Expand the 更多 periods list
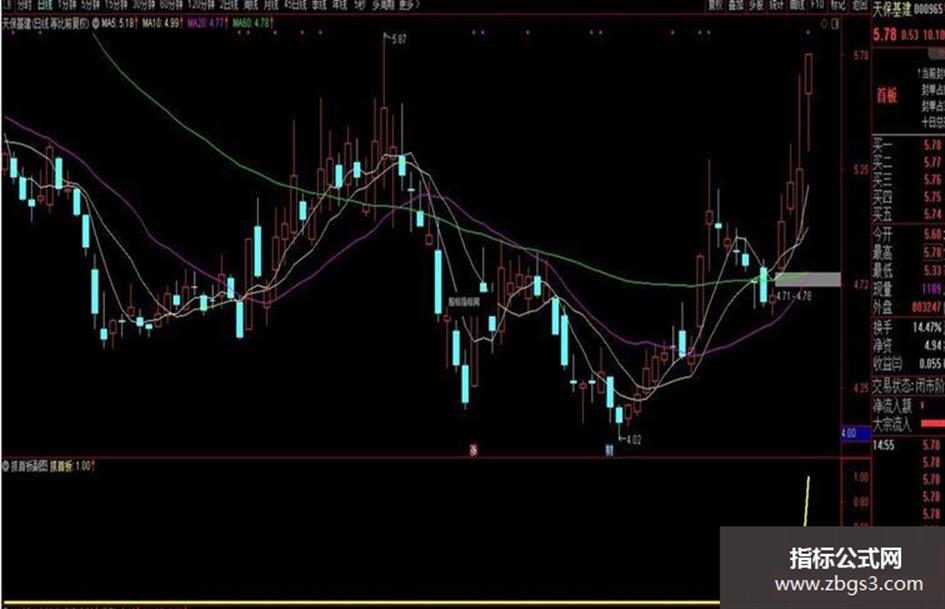This screenshot has width=945, height=609. [x=409, y=5]
